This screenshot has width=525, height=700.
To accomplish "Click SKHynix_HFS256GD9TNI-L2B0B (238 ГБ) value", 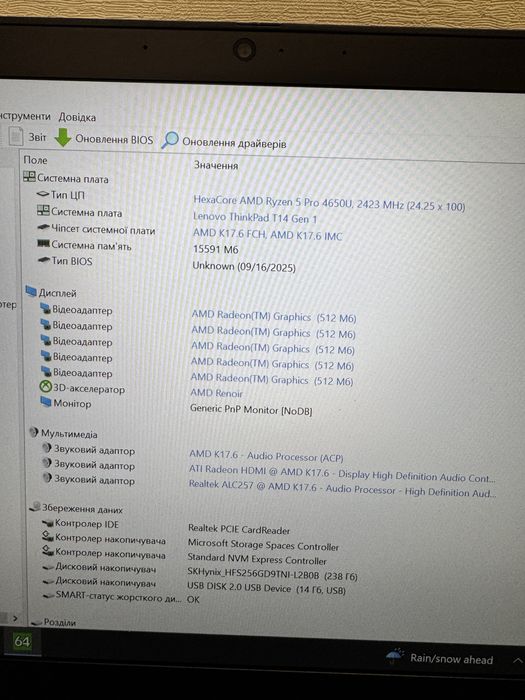I will coord(272,574).
